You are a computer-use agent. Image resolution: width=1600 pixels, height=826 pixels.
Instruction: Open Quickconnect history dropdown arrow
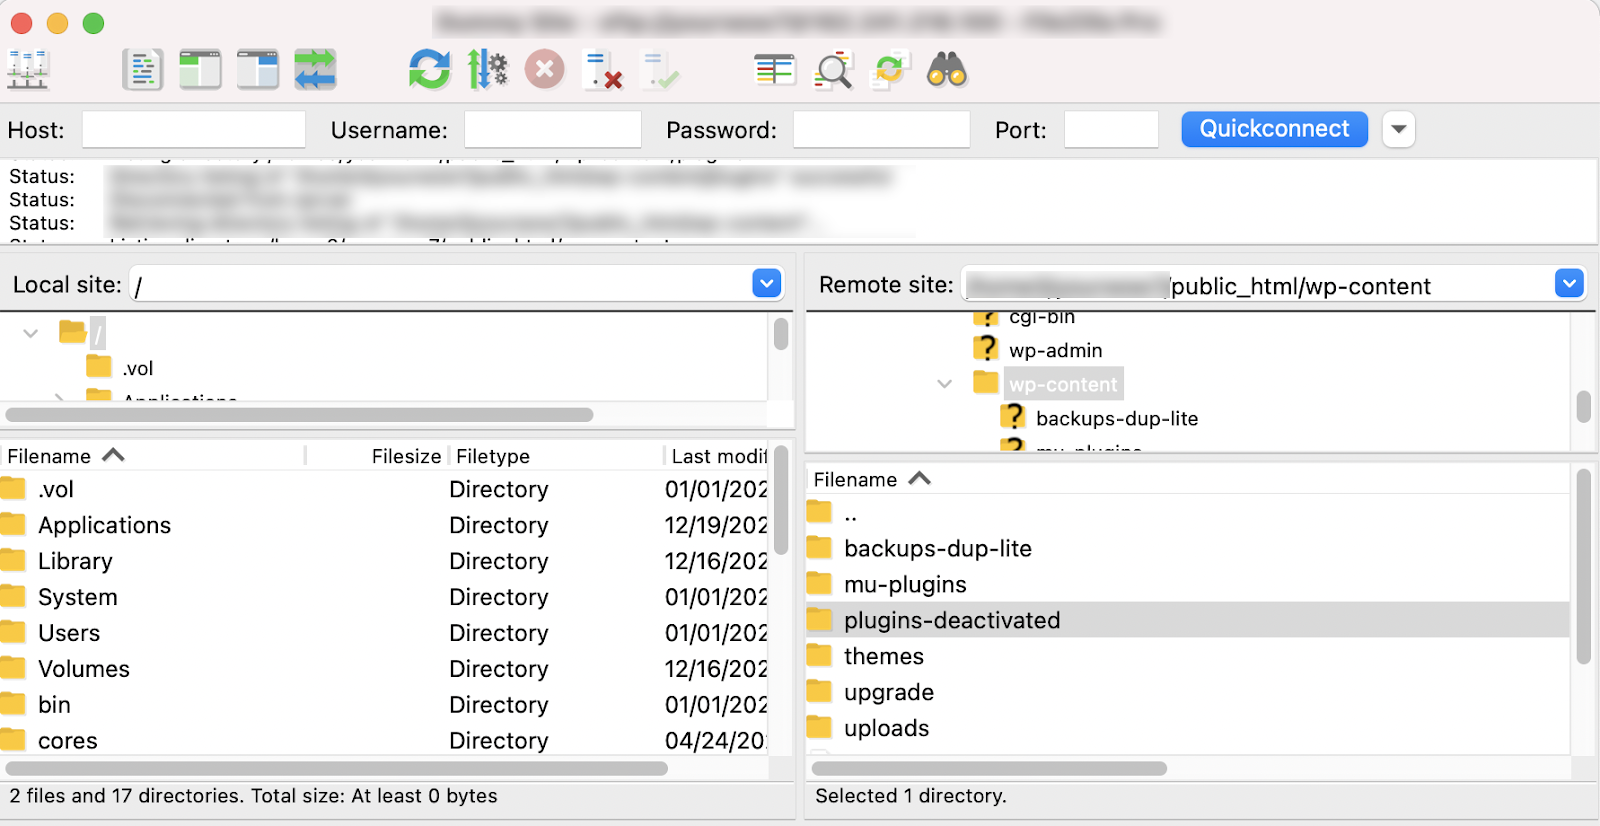1399,129
